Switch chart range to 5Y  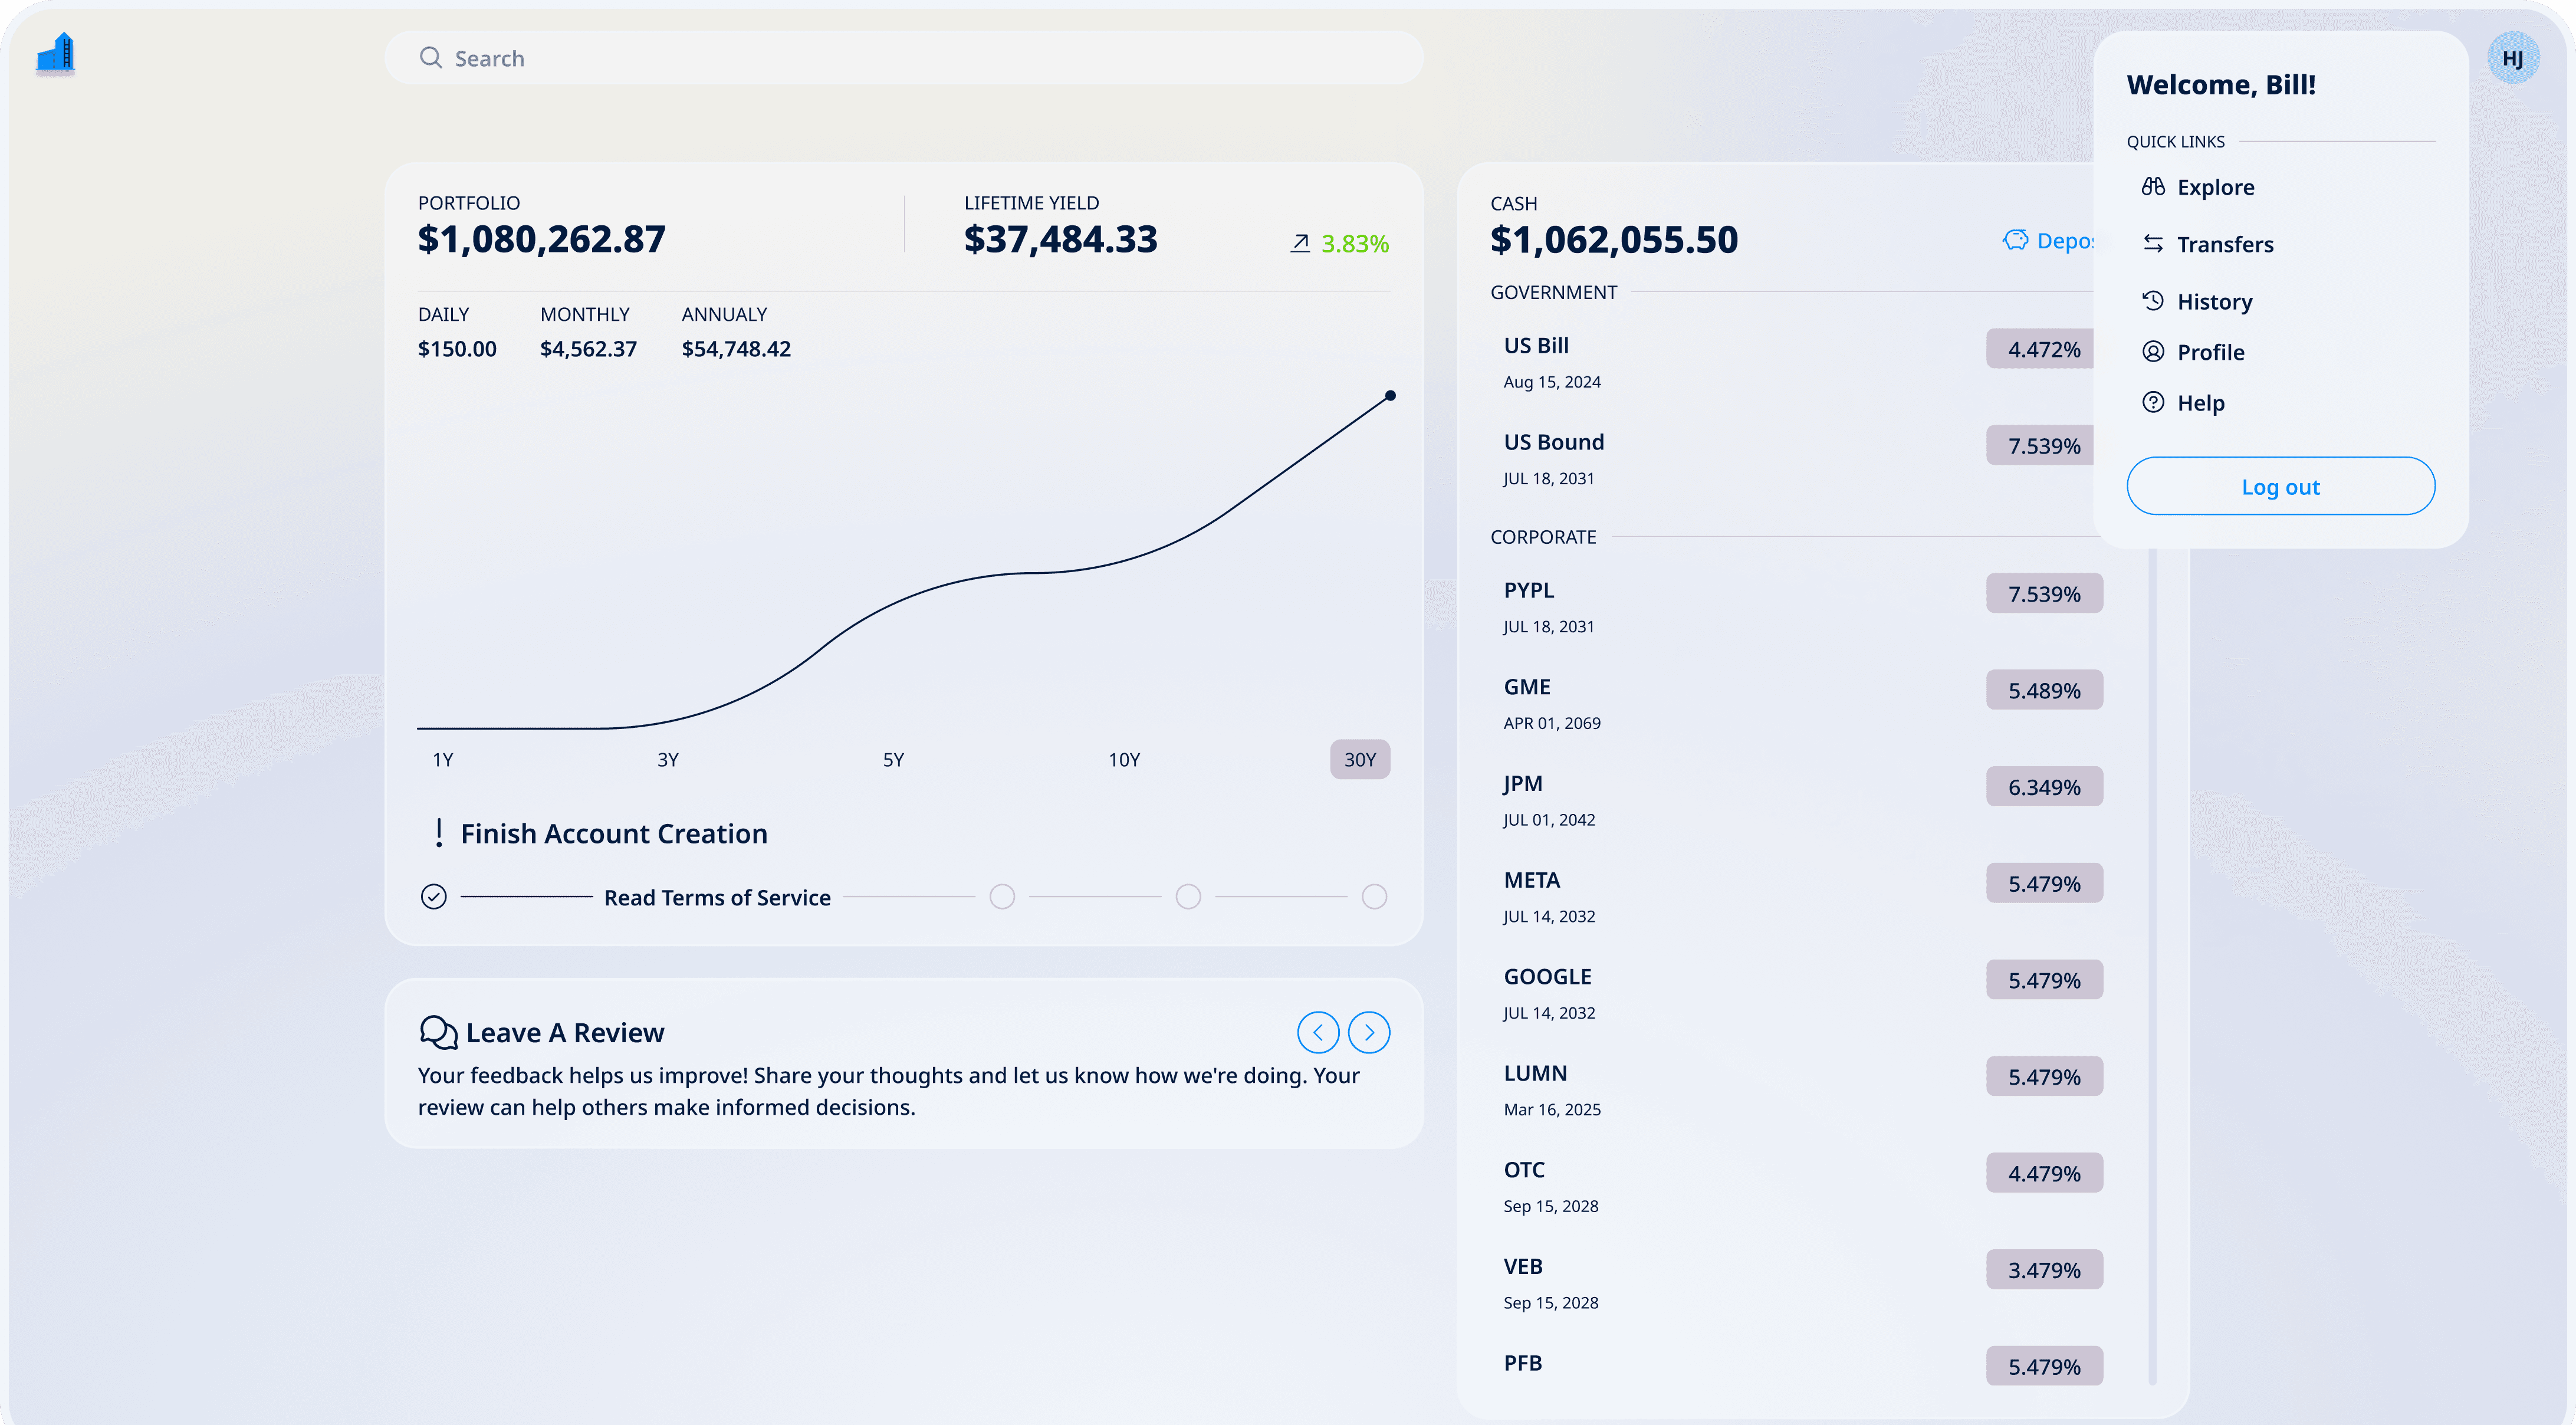[892, 760]
